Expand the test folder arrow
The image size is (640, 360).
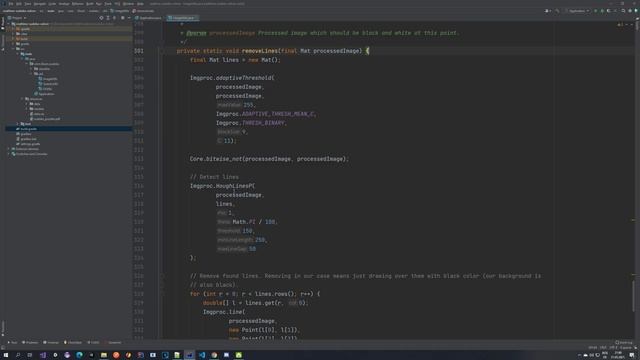[x=18, y=124]
